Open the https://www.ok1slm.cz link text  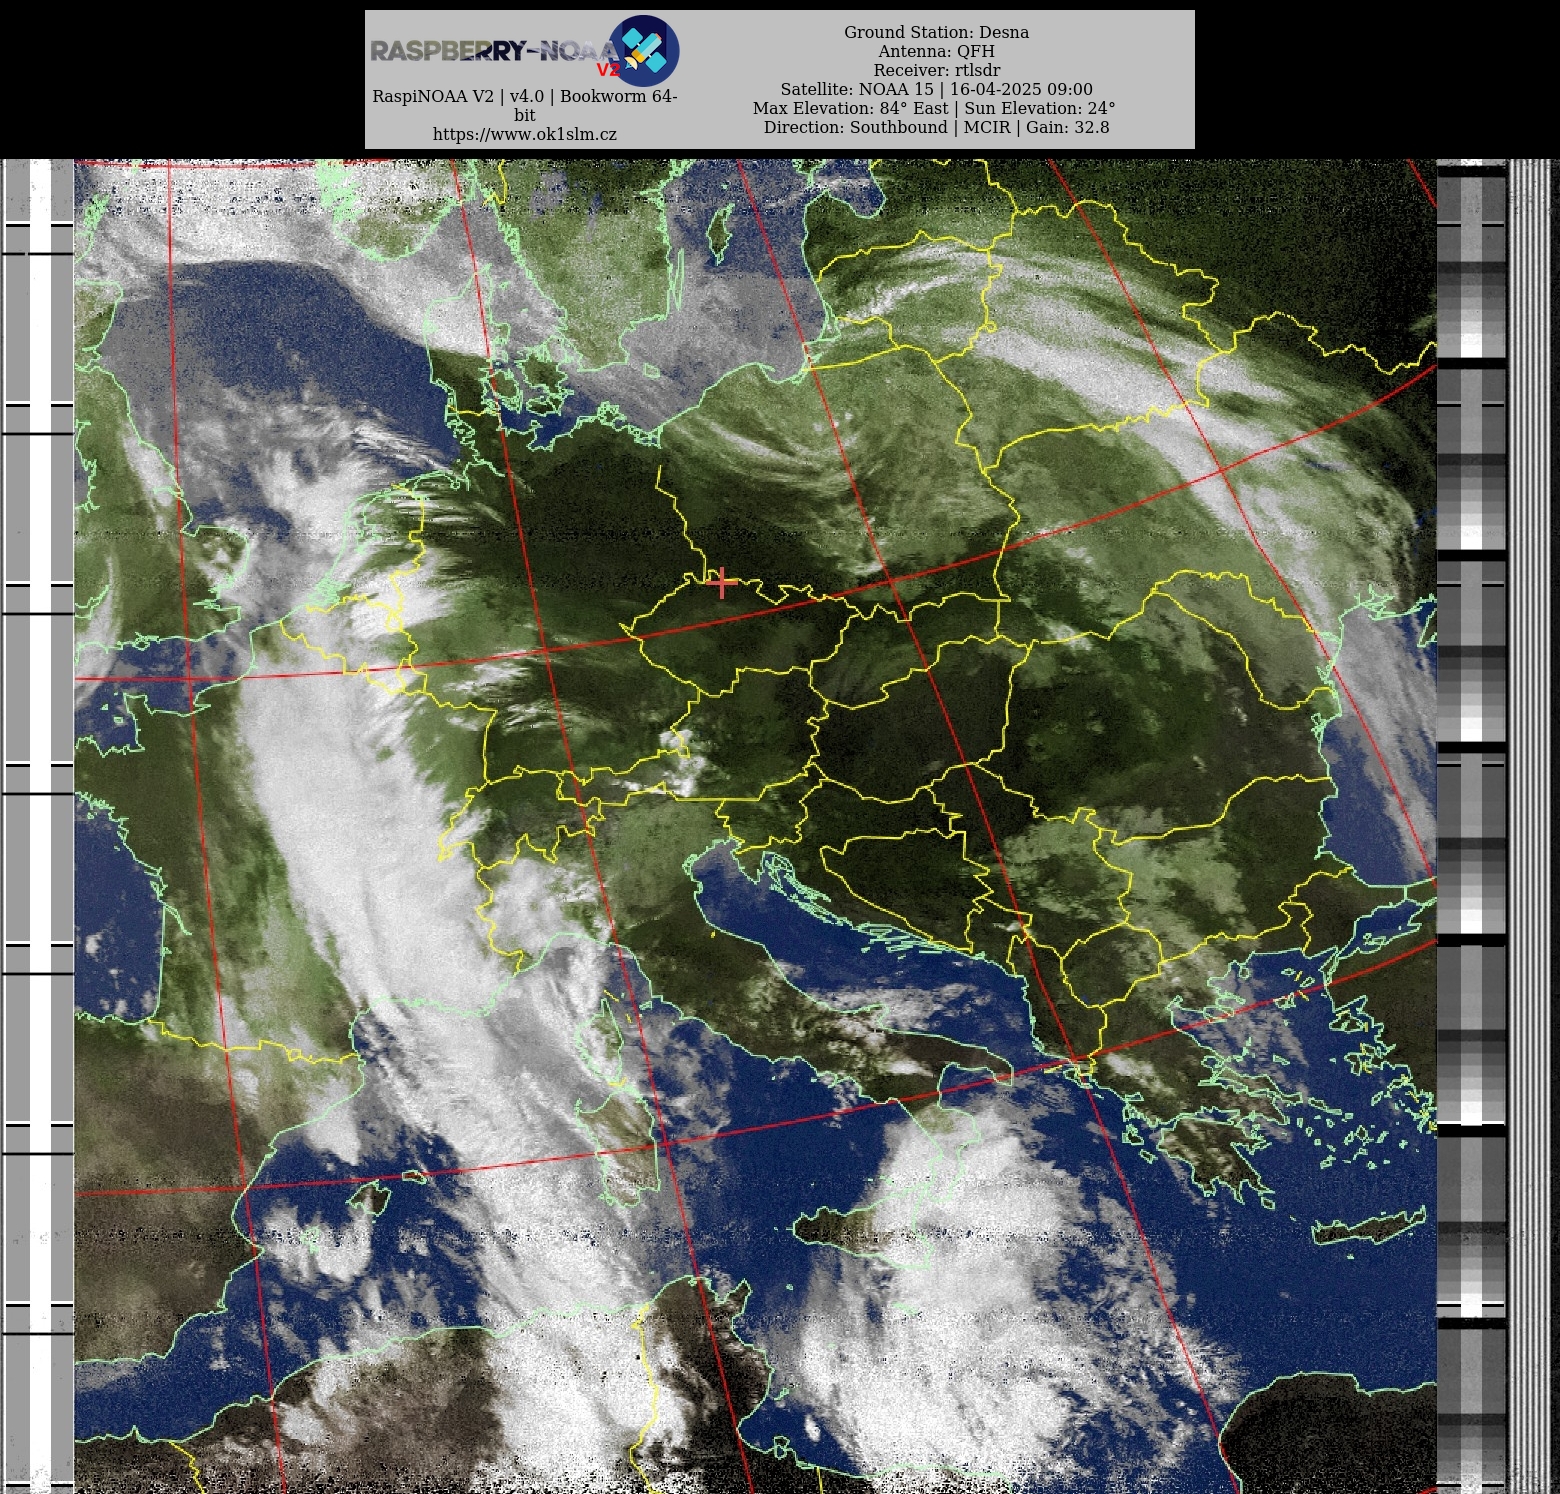tap(525, 134)
